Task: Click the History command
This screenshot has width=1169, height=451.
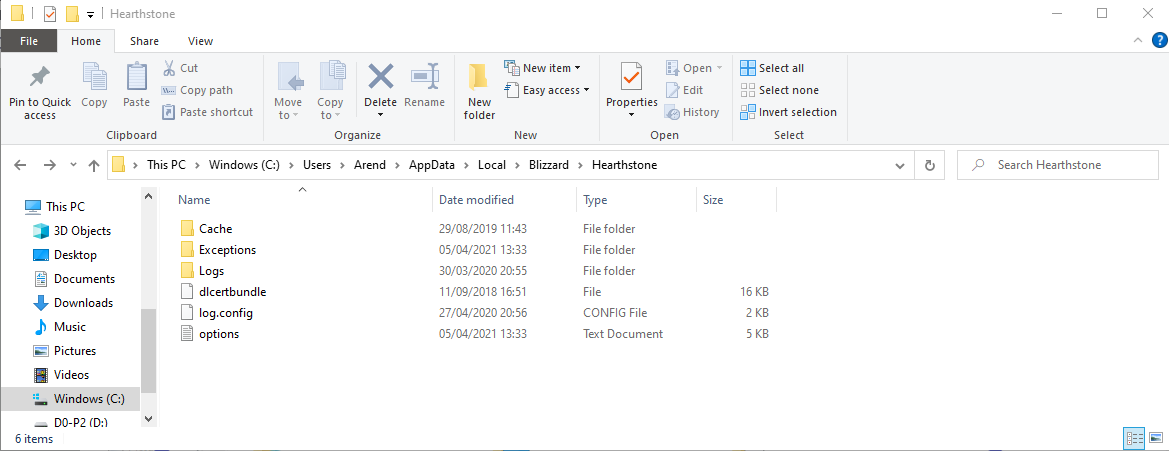Action: coord(692,112)
